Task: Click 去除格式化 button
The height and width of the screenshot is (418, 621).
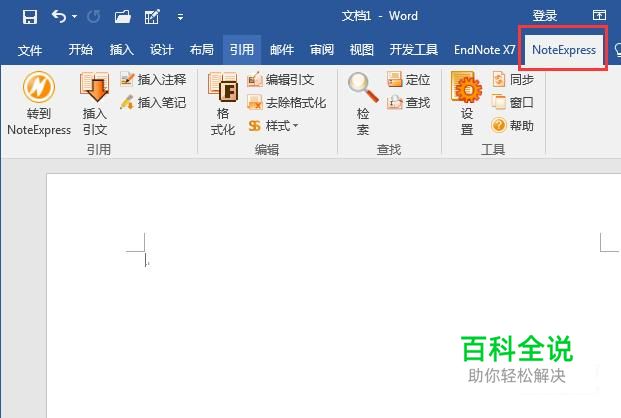Action: point(287,103)
